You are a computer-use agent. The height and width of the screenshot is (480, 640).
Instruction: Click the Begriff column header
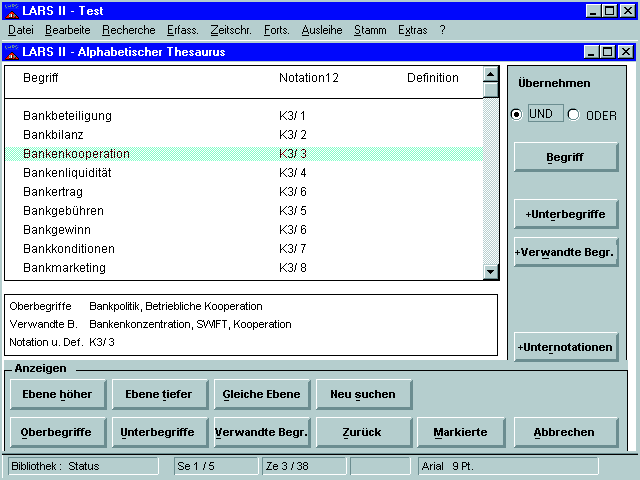click(x=40, y=78)
